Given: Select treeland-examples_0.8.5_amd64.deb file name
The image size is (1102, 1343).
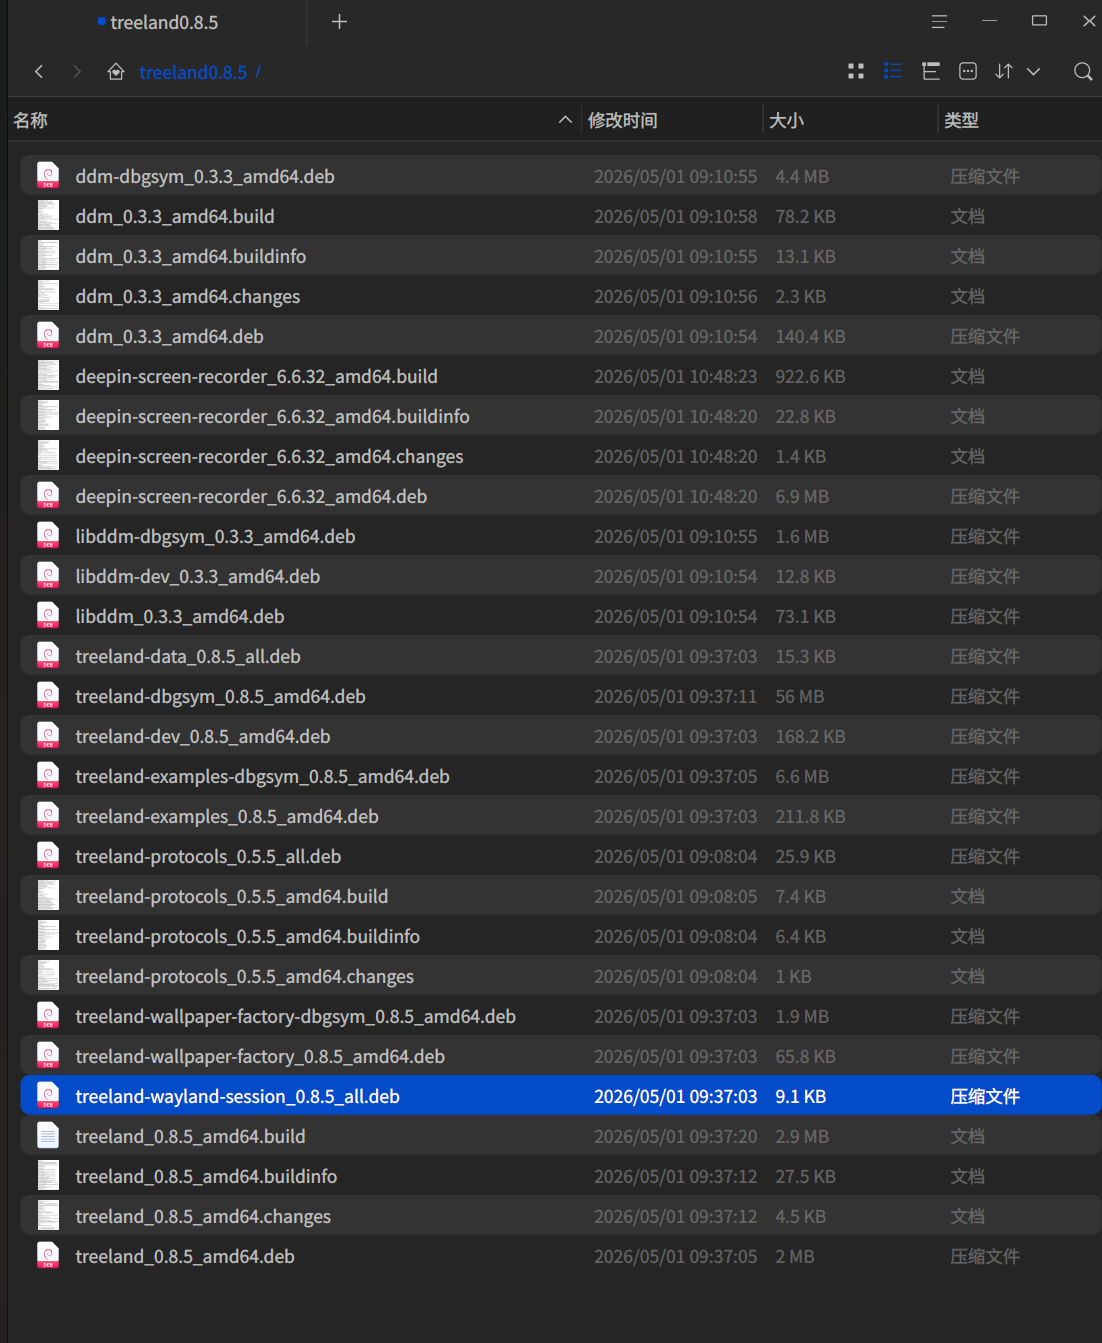Looking at the screenshot, I should (x=227, y=816).
